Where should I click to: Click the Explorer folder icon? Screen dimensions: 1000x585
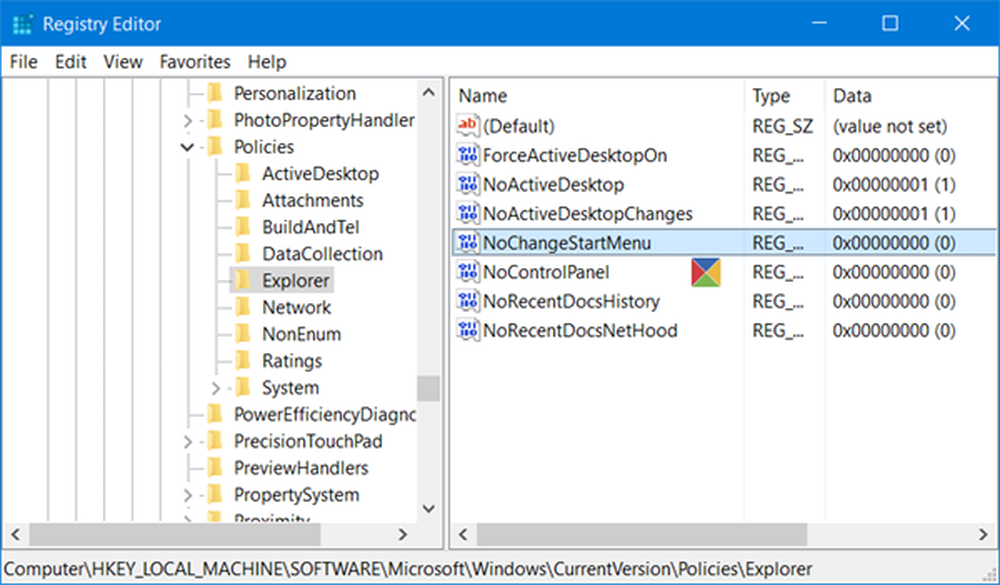click(x=243, y=281)
